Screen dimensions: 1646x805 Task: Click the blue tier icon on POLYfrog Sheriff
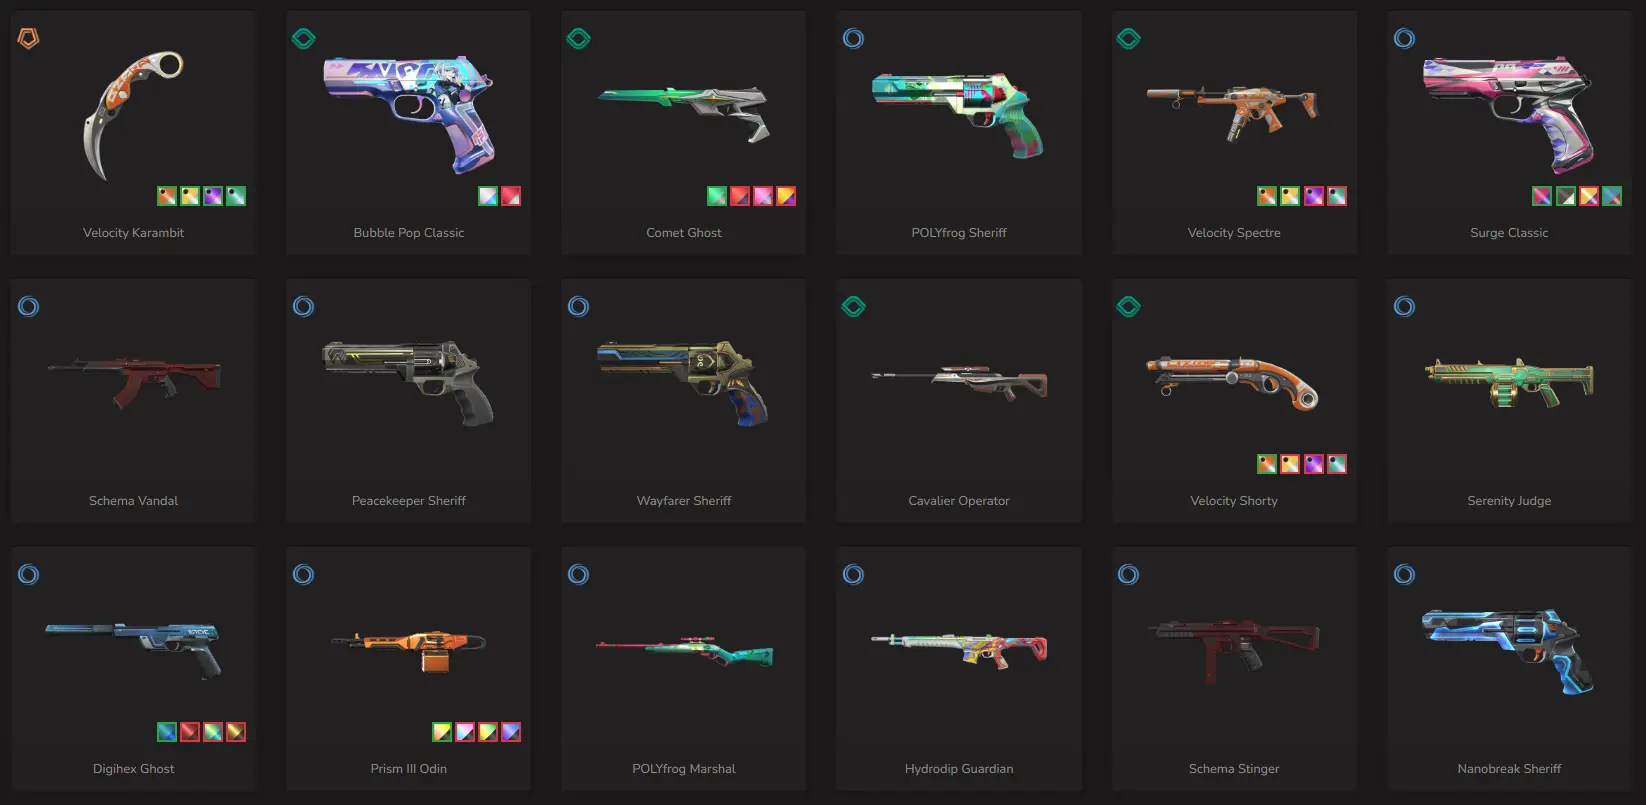[854, 39]
